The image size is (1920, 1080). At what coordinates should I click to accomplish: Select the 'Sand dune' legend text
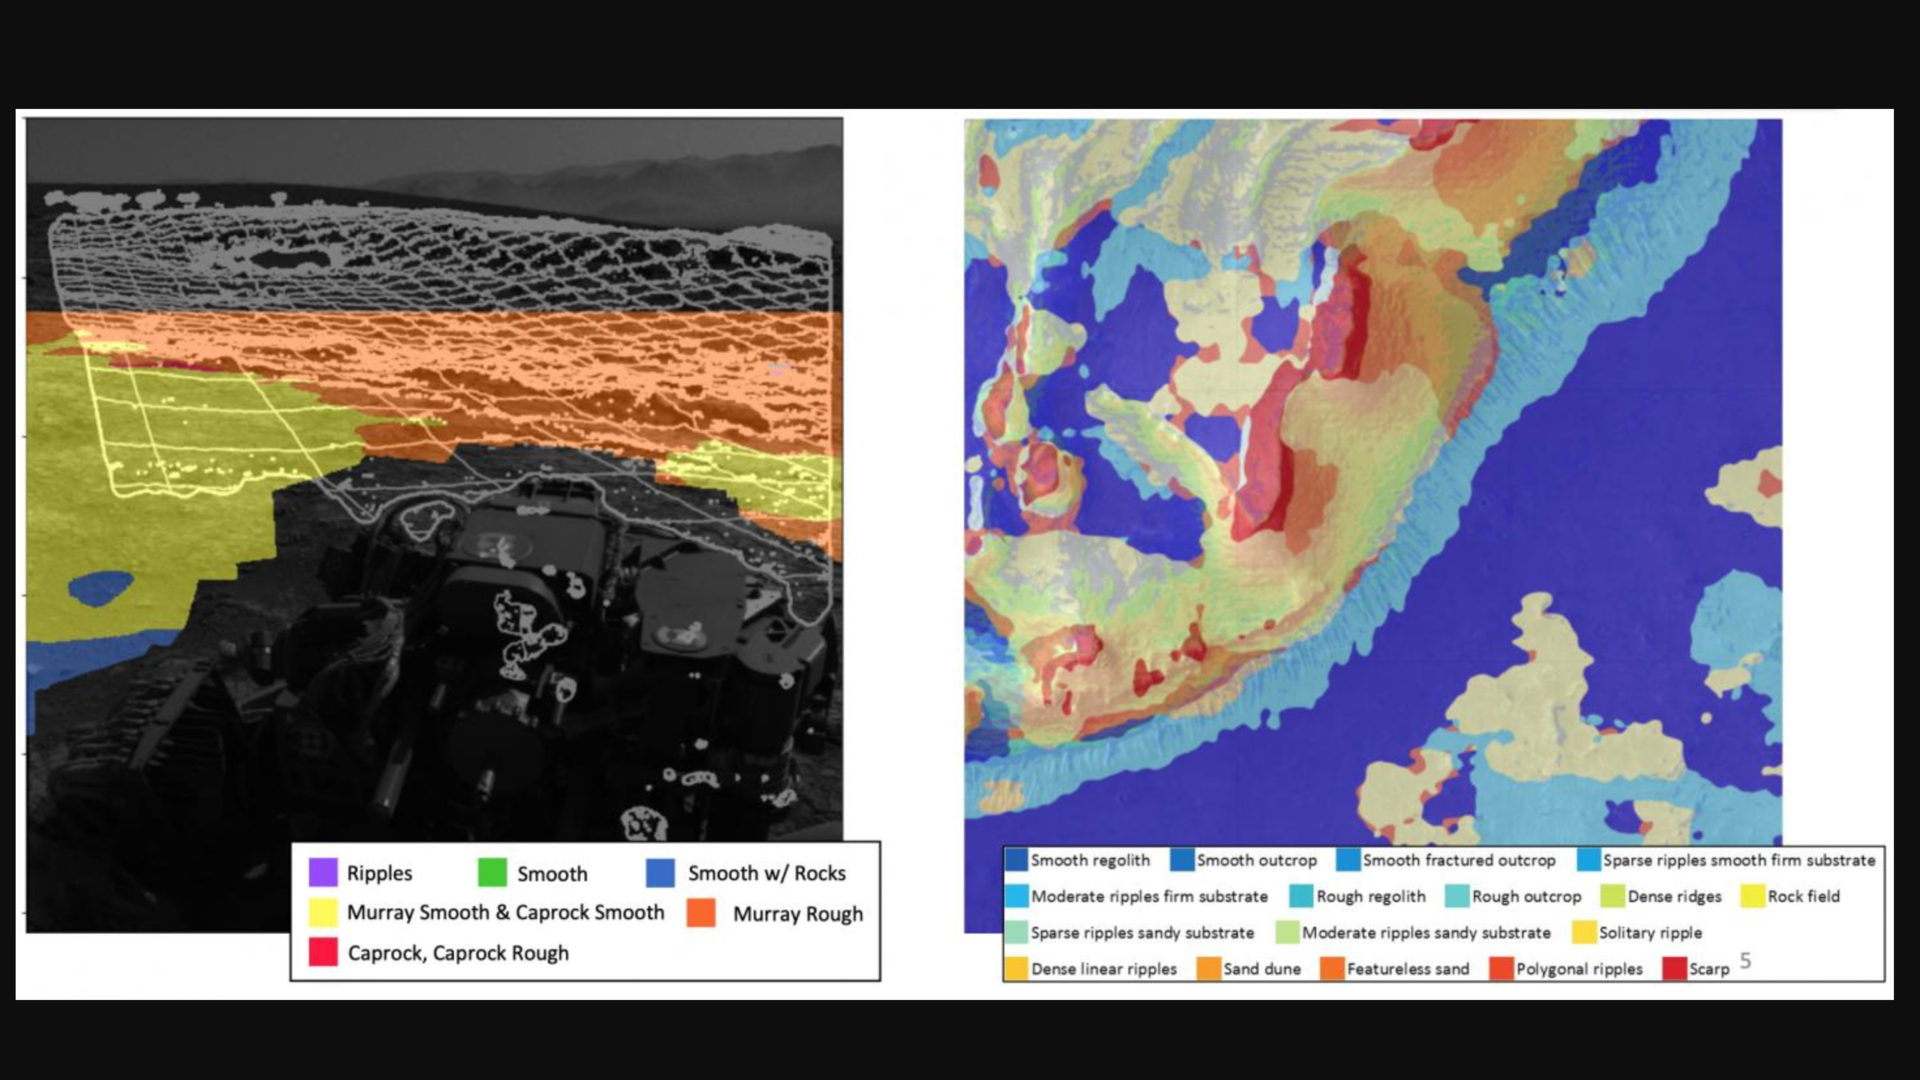coord(1262,968)
